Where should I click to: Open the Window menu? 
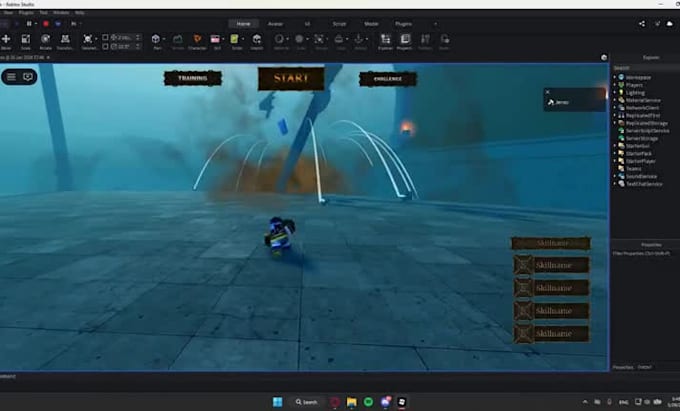61,13
